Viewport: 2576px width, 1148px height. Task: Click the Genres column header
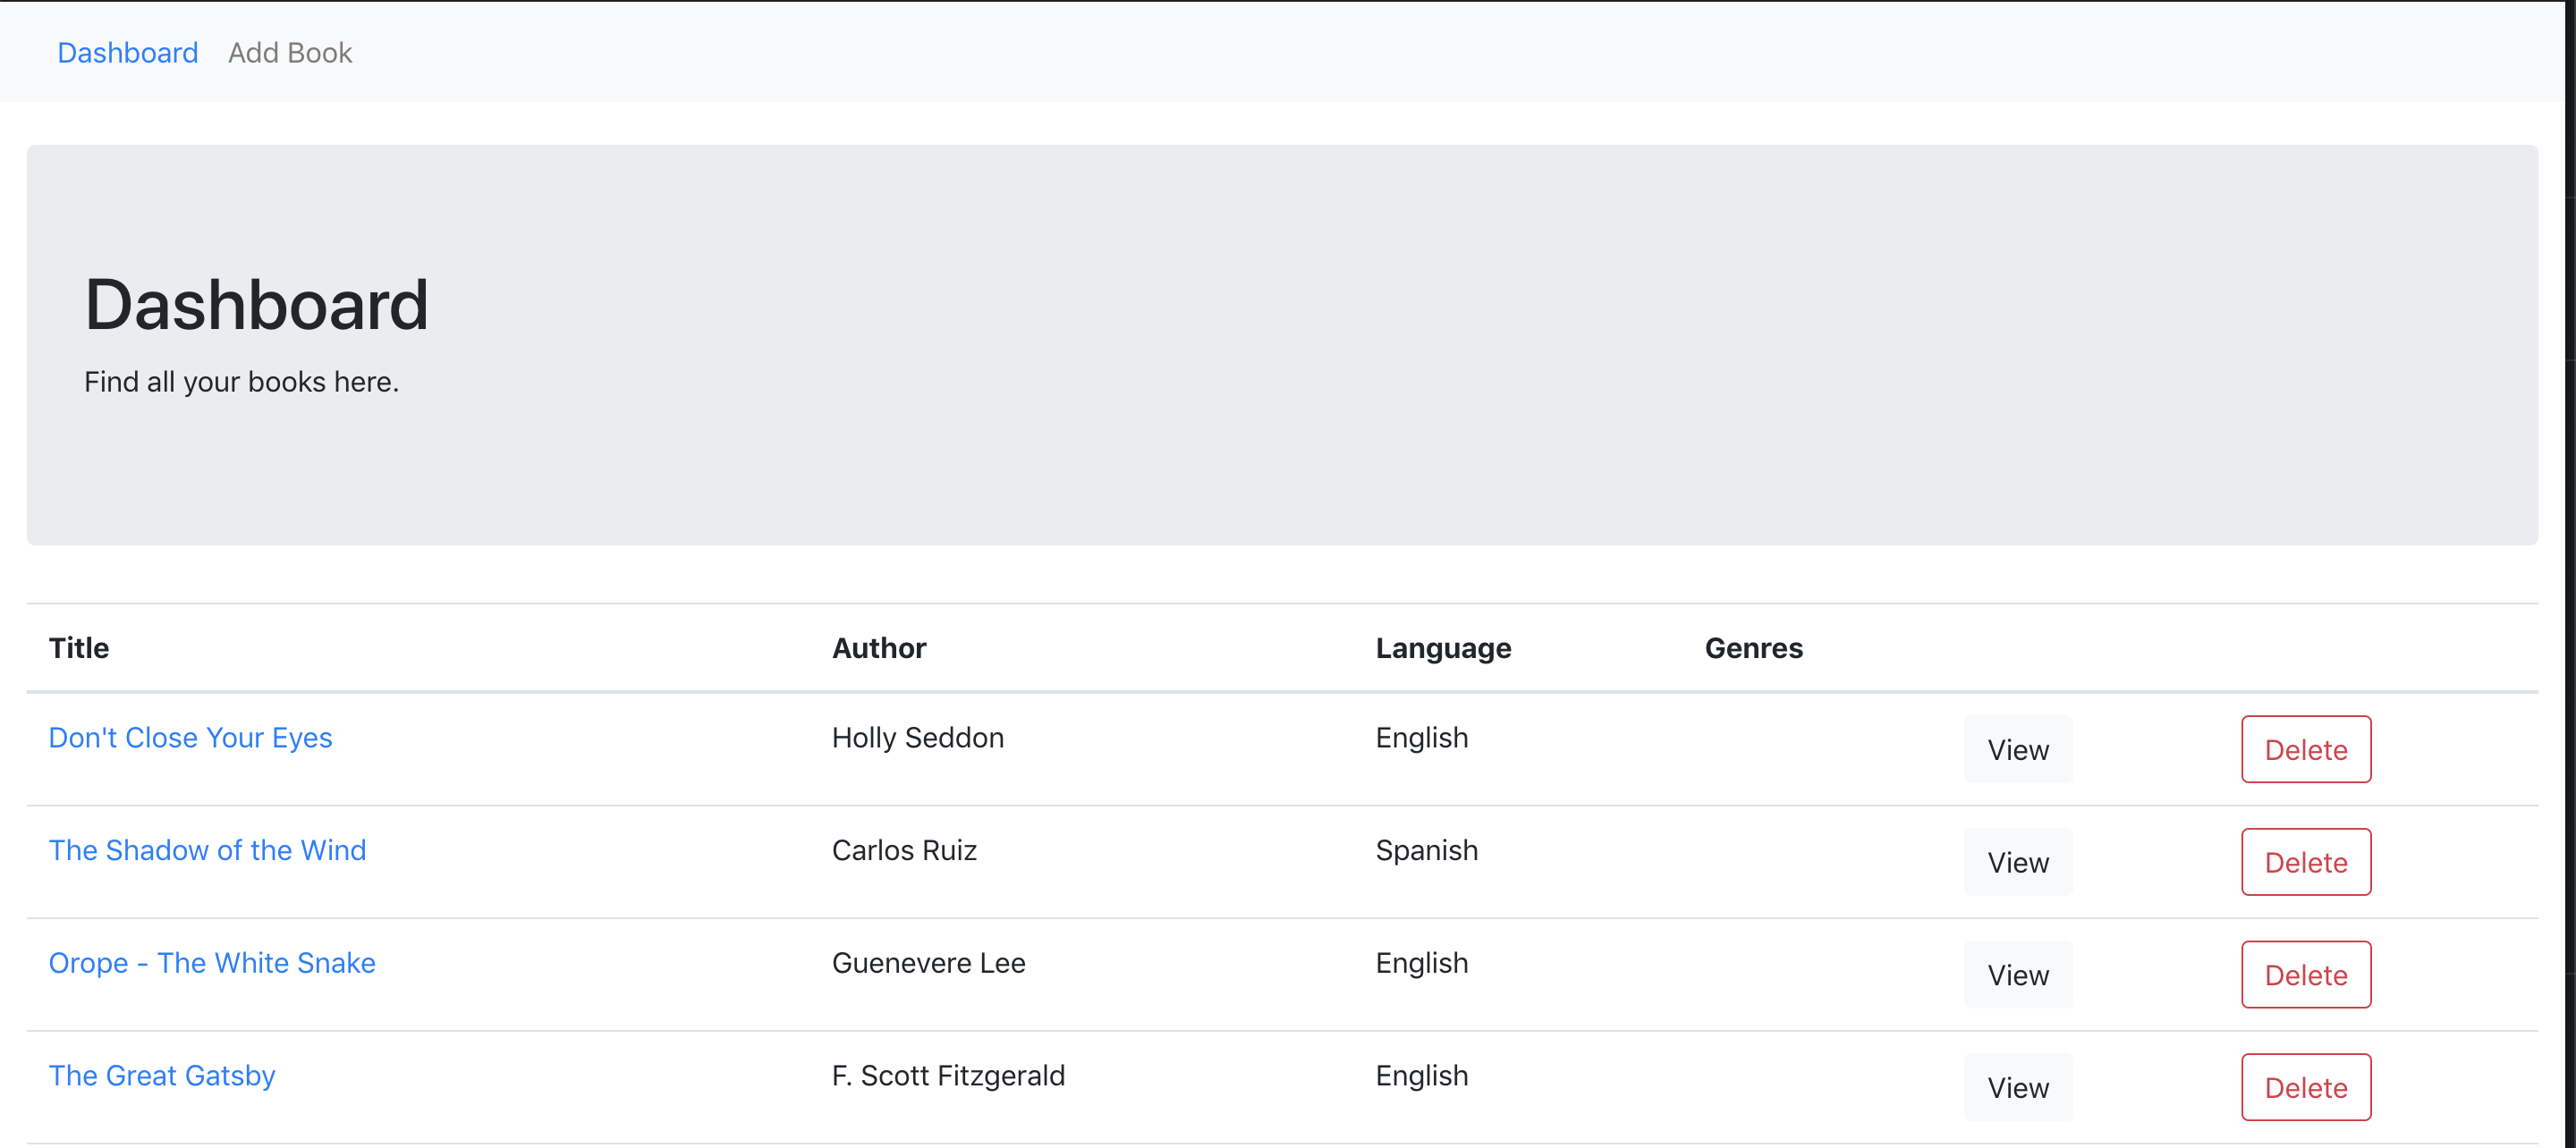coord(1753,648)
